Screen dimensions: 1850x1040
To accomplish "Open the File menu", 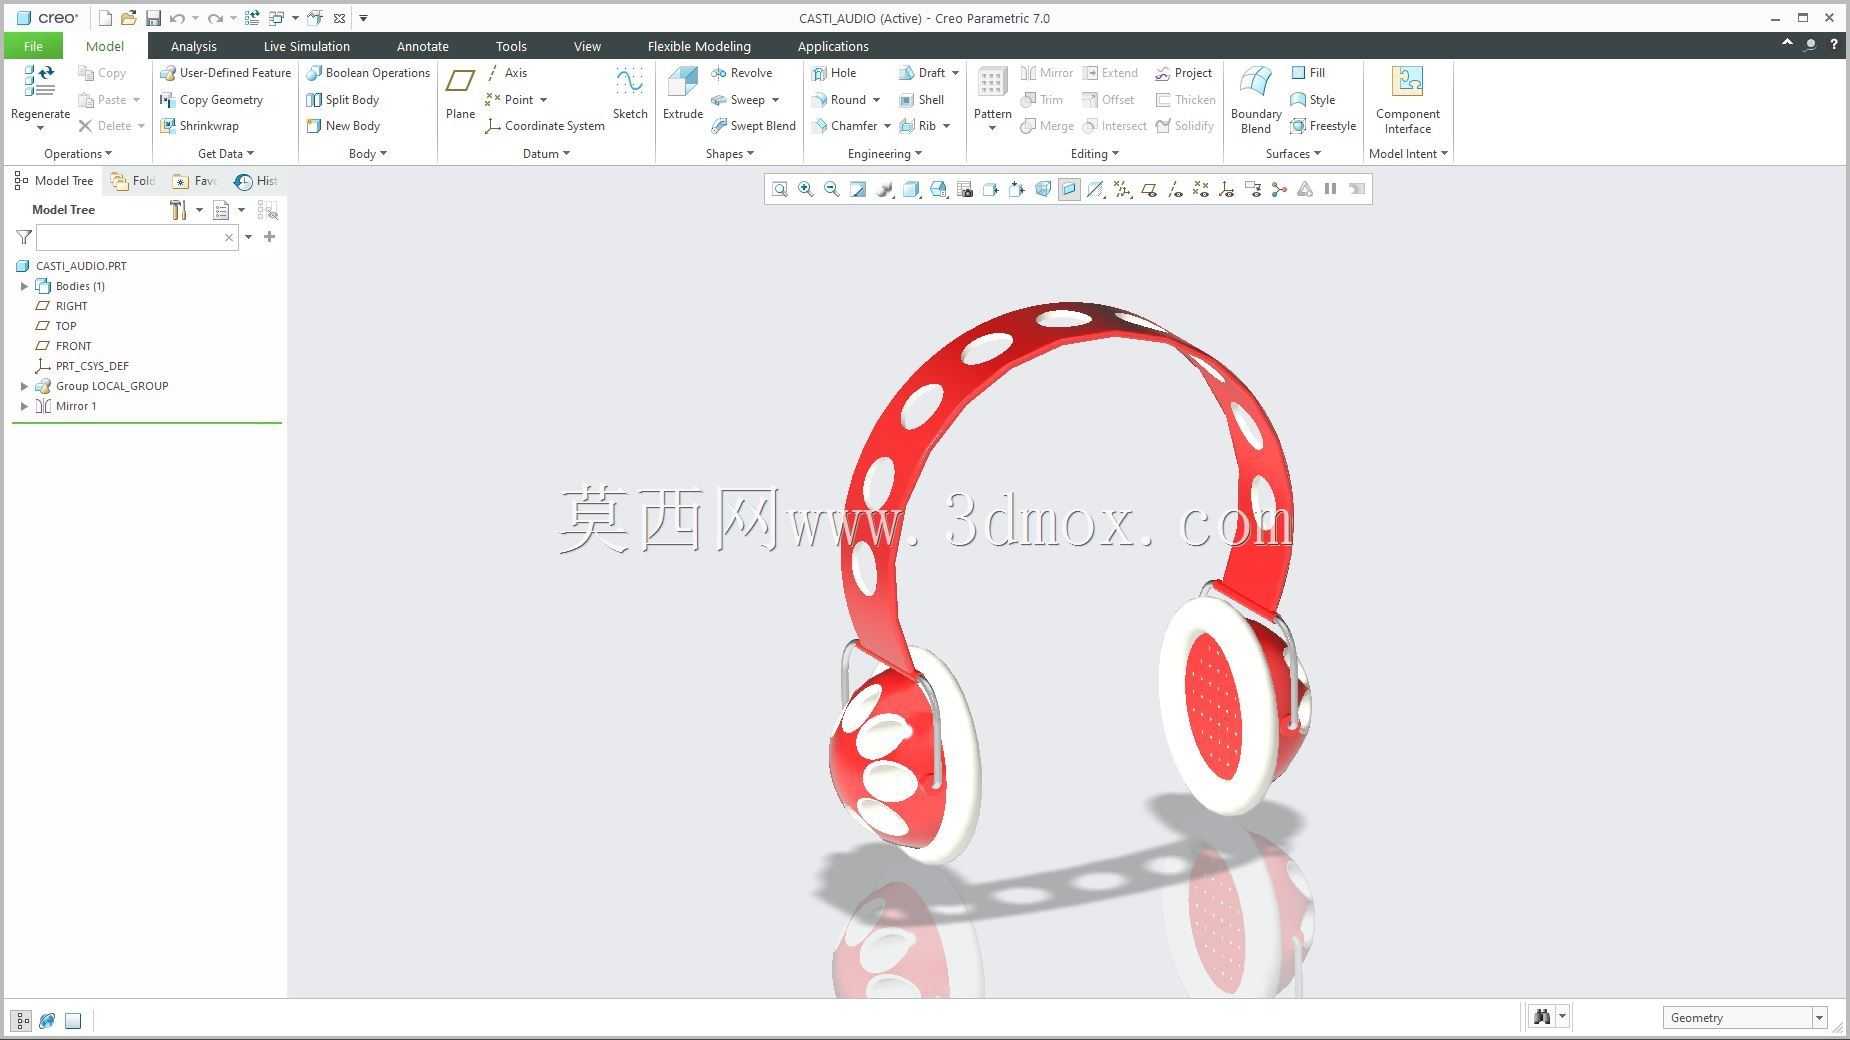I will click(33, 46).
